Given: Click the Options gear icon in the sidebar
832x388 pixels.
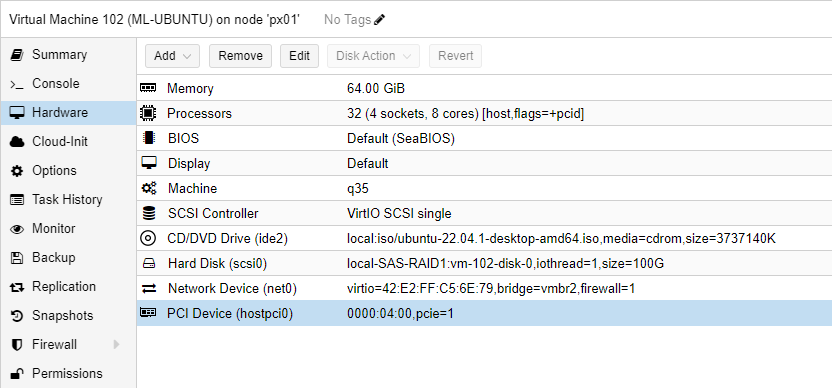Looking at the screenshot, I should pos(17,171).
